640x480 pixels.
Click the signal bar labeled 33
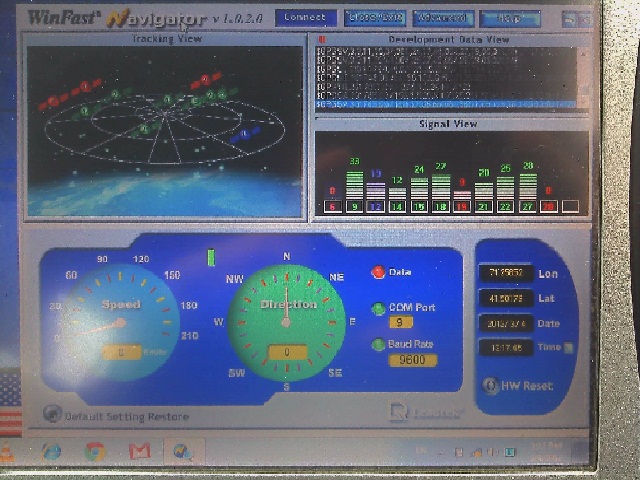354,185
